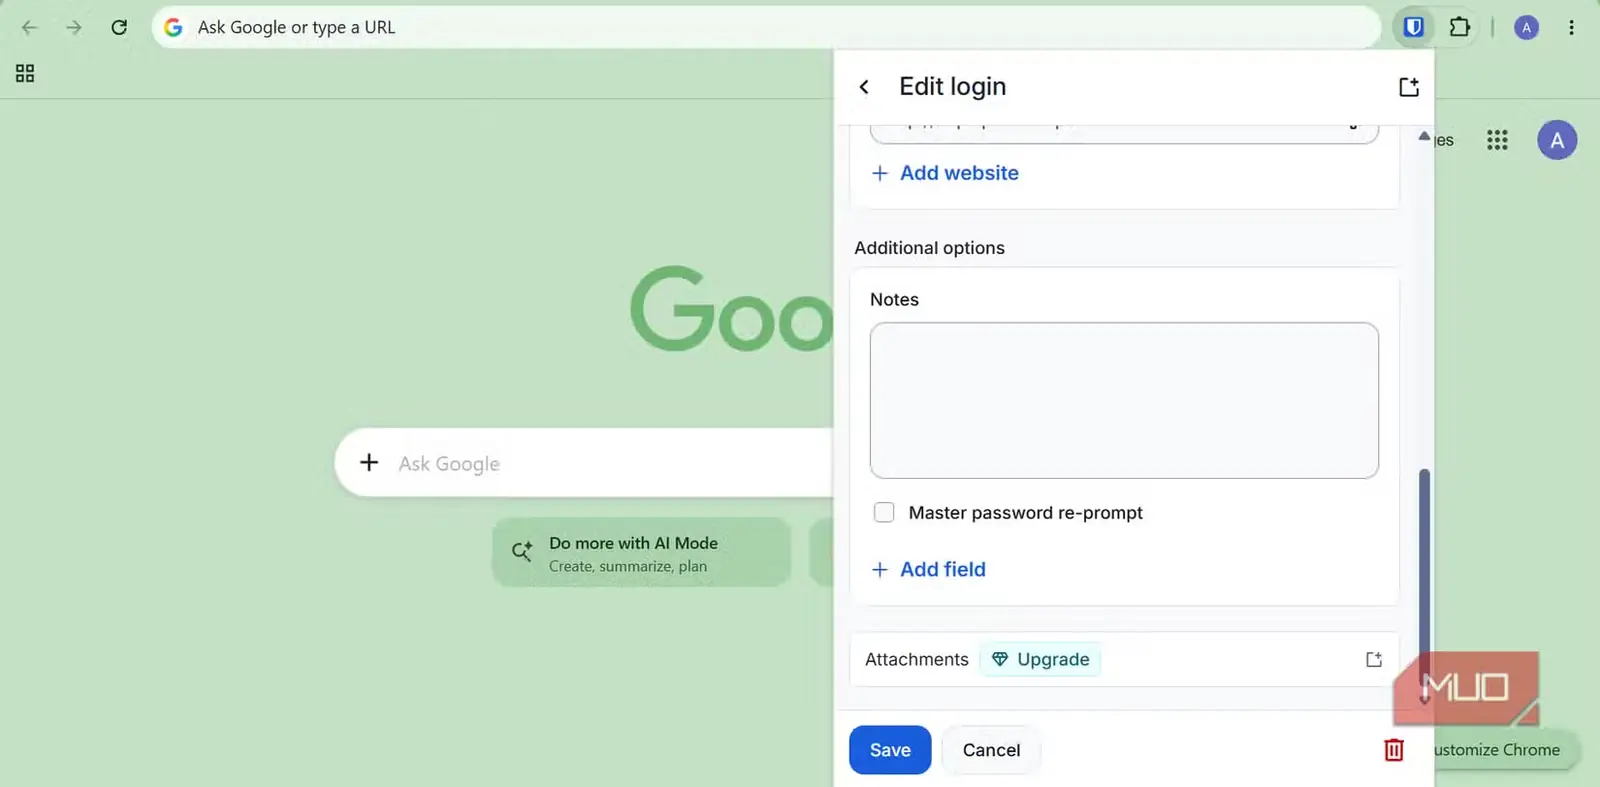
Task: Open the tab groups grid icon
Action: (x=25, y=73)
